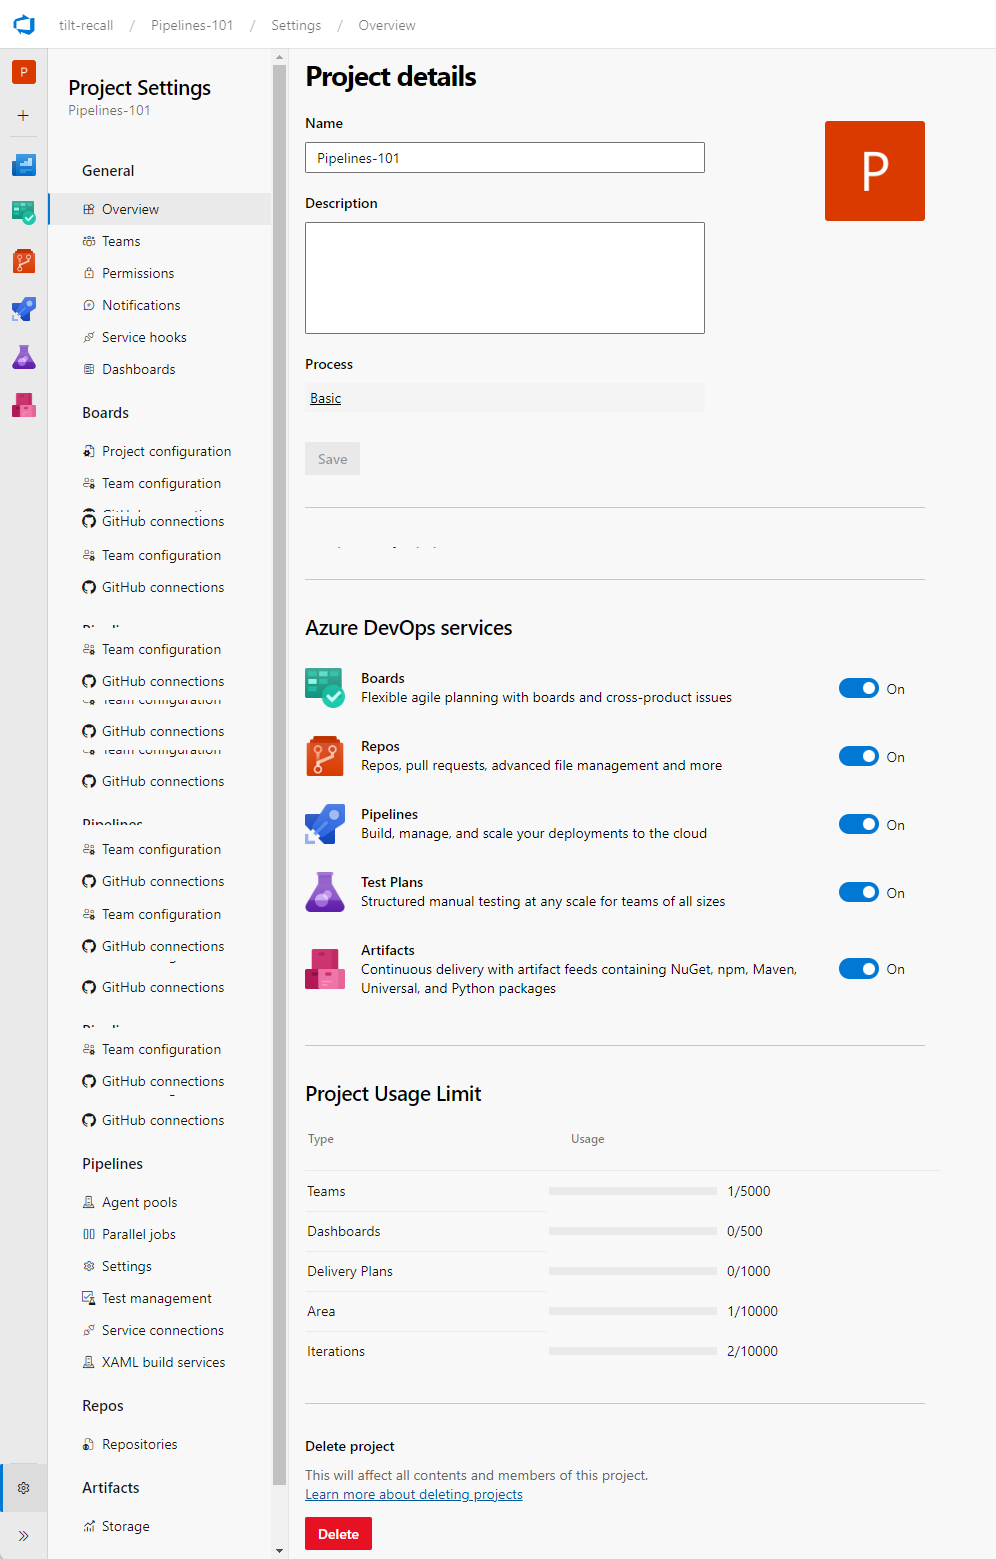Open Test Plans from the left rail

(23, 357)
